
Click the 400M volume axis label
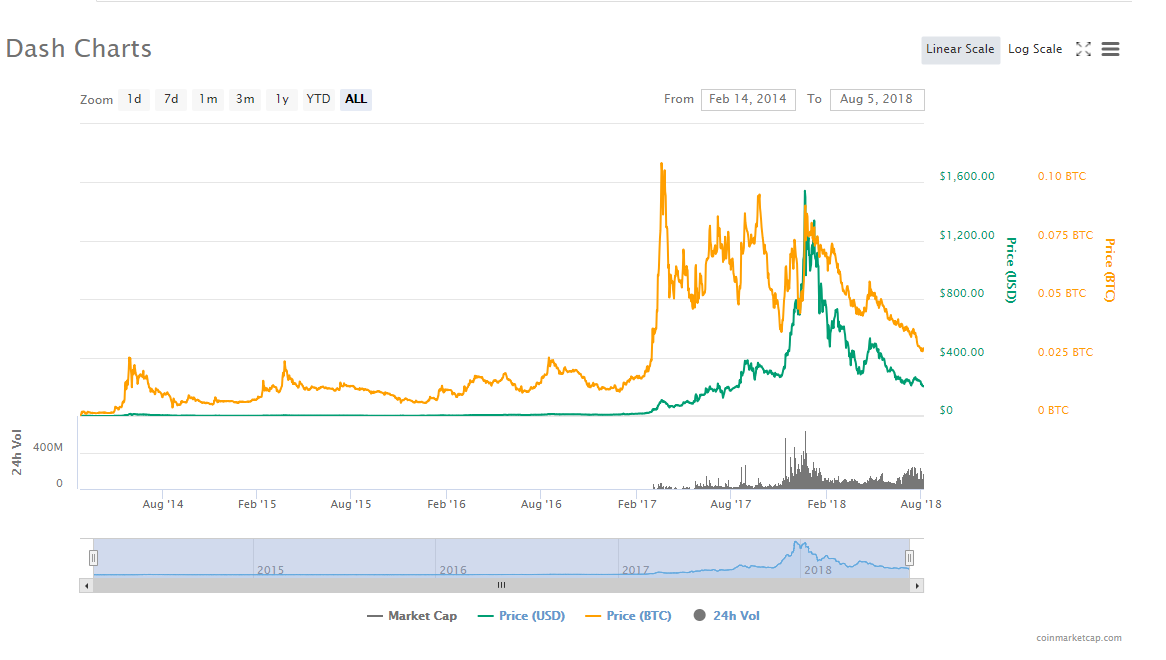click(48, 447)
